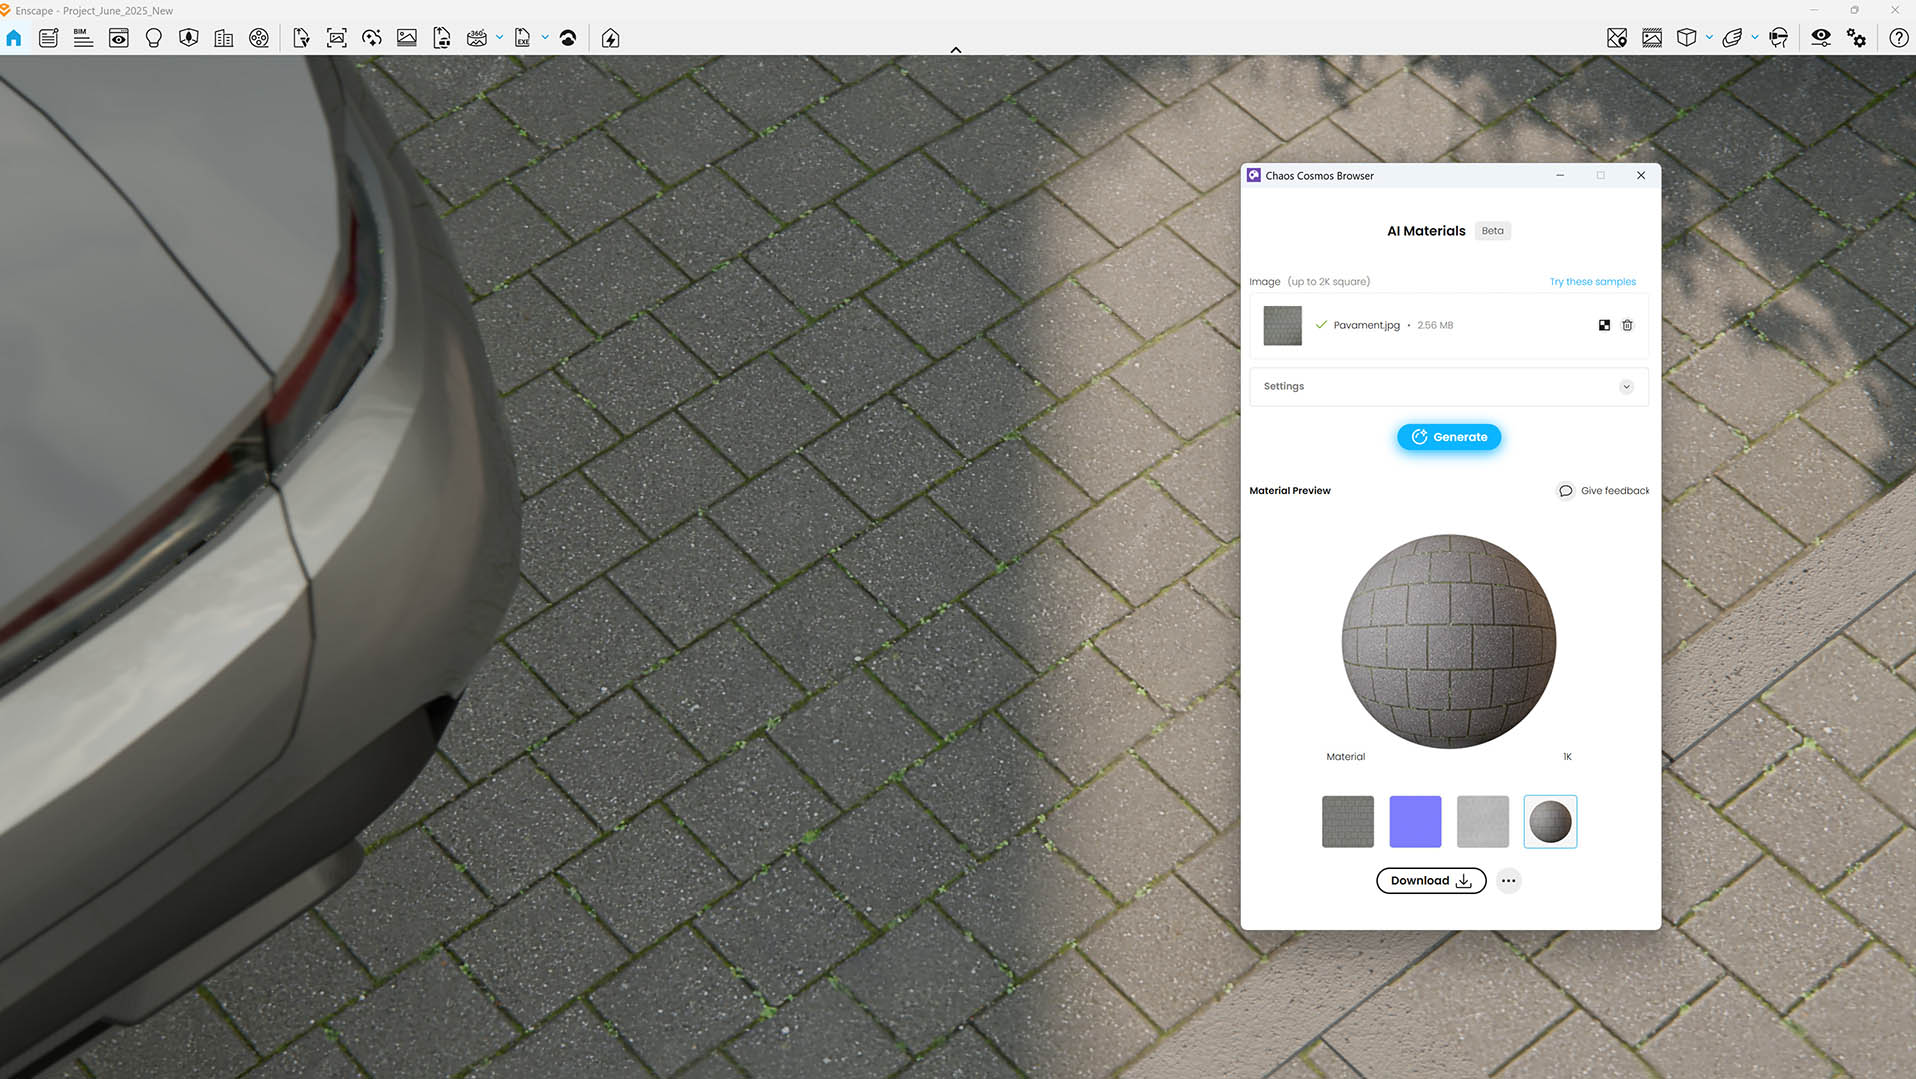Screen dimensions: 1916x1079
Task: Click Give feedback
Action: pyautogui.click(x=1604, y=491)
